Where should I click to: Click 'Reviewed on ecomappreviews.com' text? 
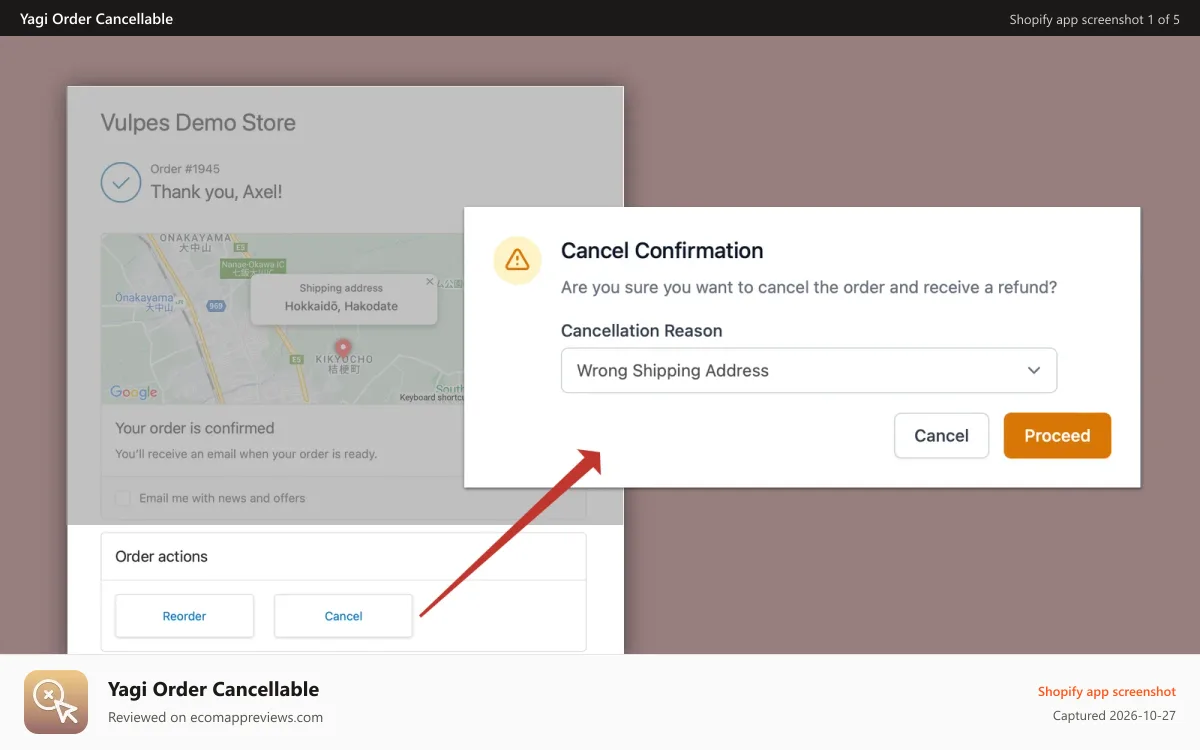click(215, 717)
